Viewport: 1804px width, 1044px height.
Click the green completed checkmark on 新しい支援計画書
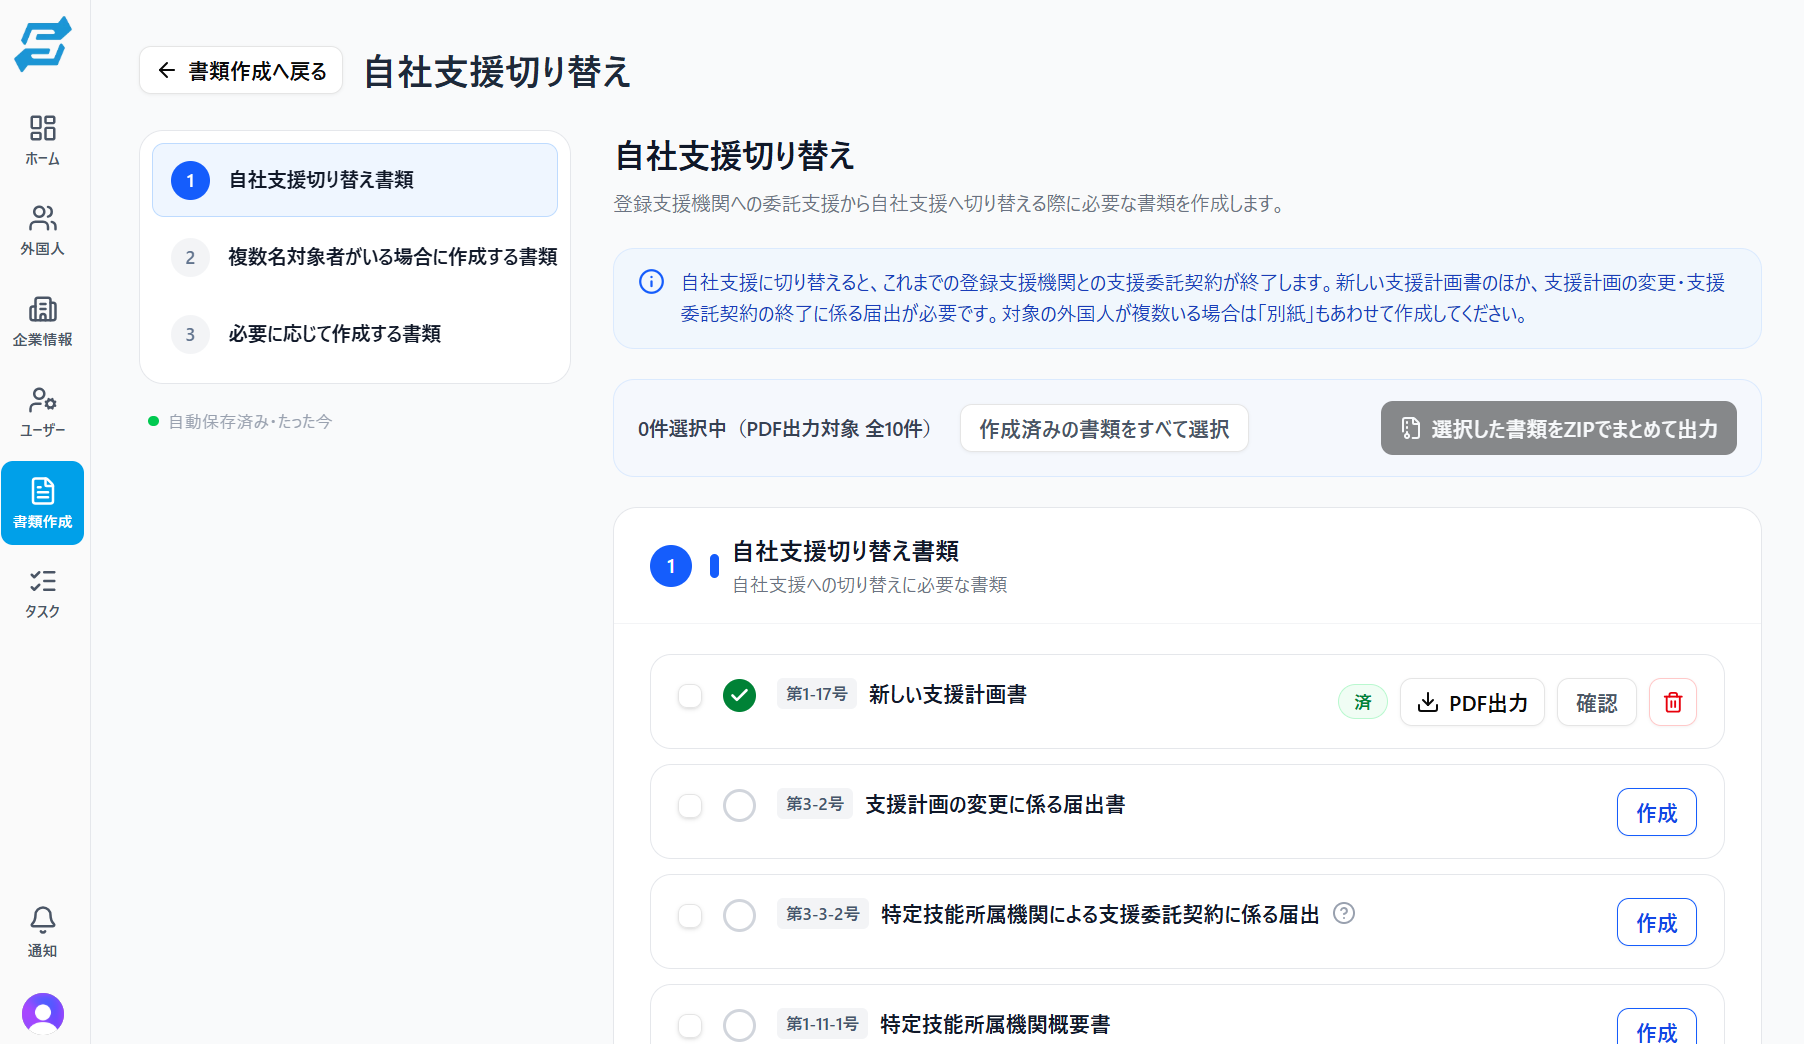tap(739, 695)
